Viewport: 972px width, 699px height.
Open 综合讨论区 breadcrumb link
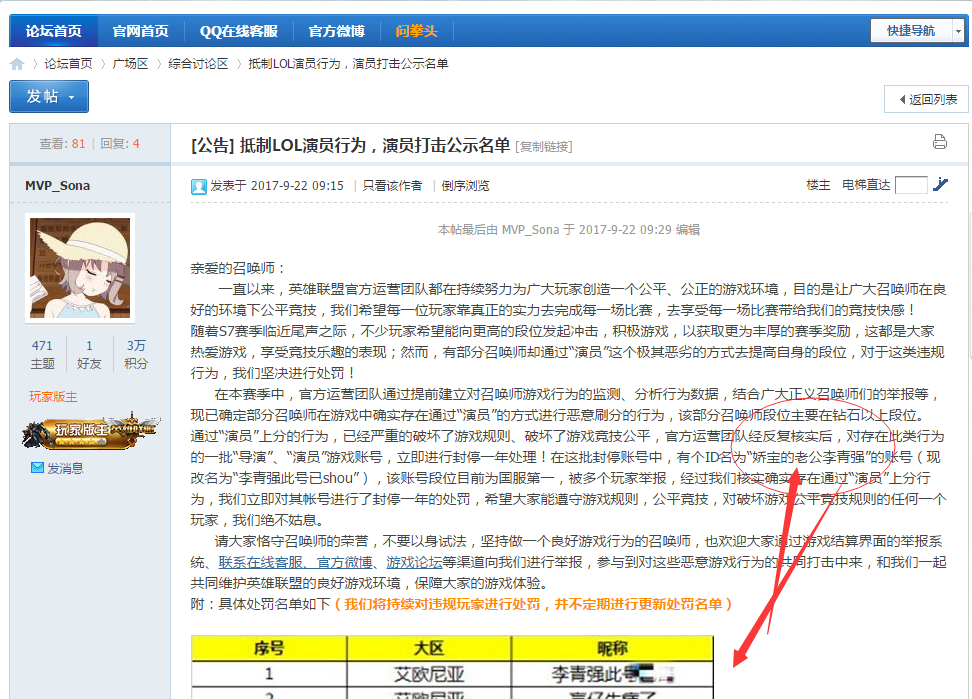click(x=198, y=64)
